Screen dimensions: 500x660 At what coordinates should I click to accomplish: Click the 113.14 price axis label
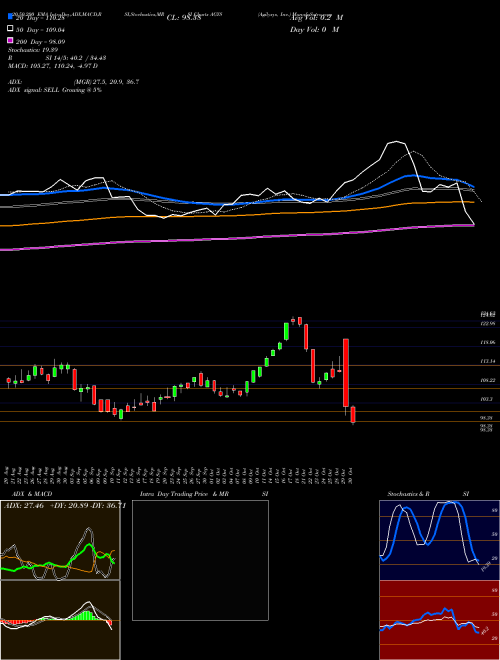pyautogui.click(x=488, y=361)
